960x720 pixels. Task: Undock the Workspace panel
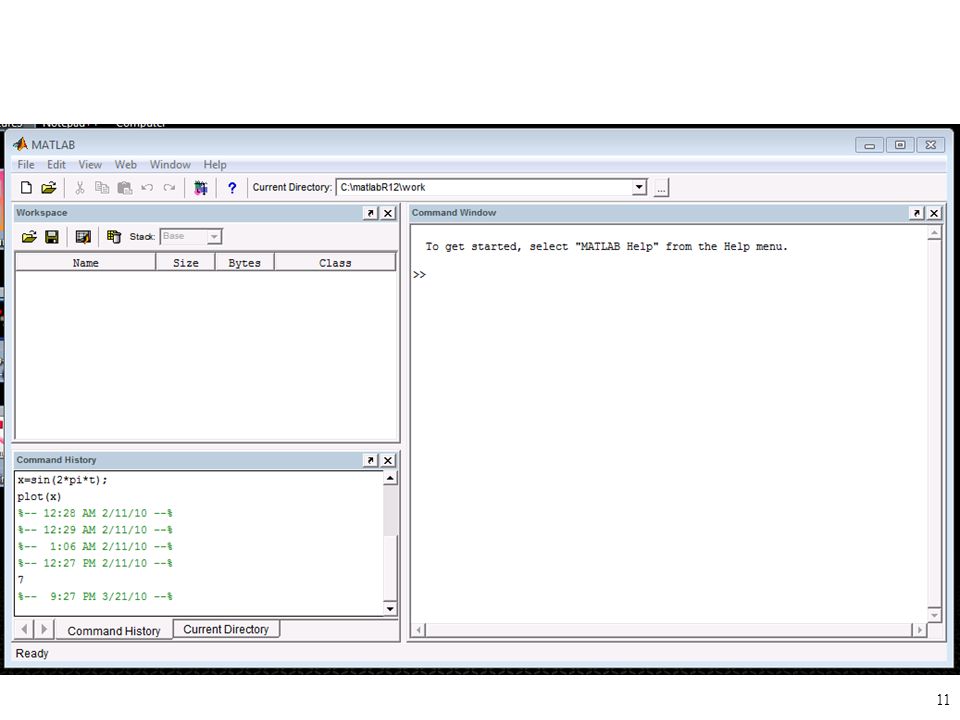(x=370, y=213)
